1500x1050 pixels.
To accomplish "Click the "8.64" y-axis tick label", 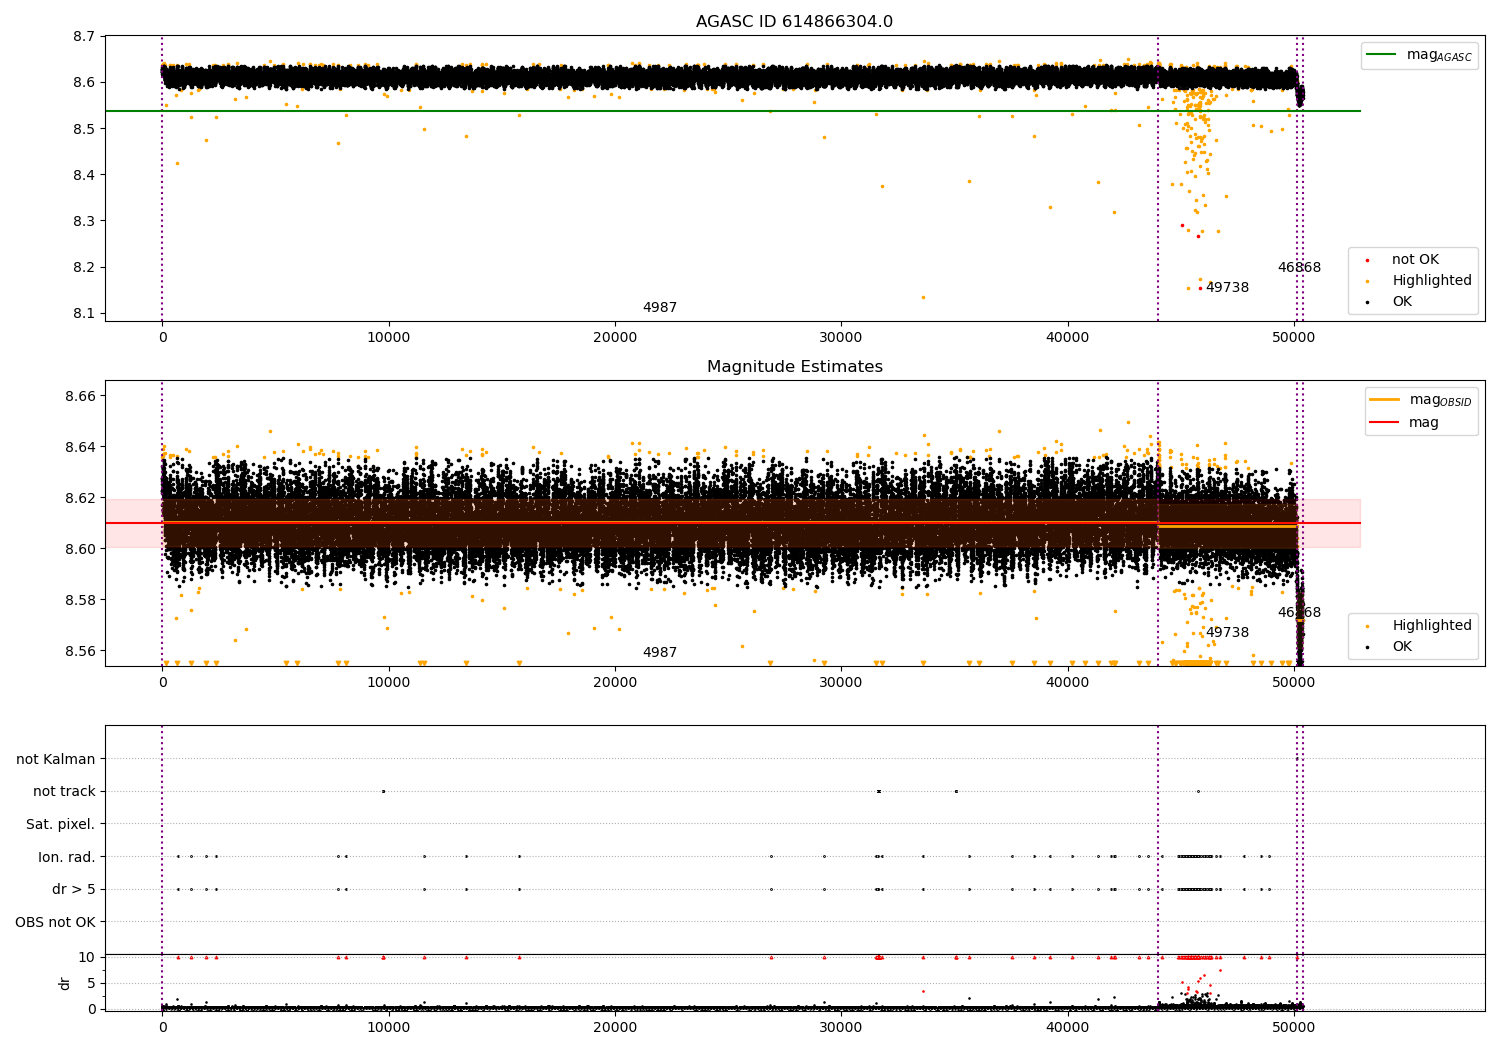I will 81,448.
